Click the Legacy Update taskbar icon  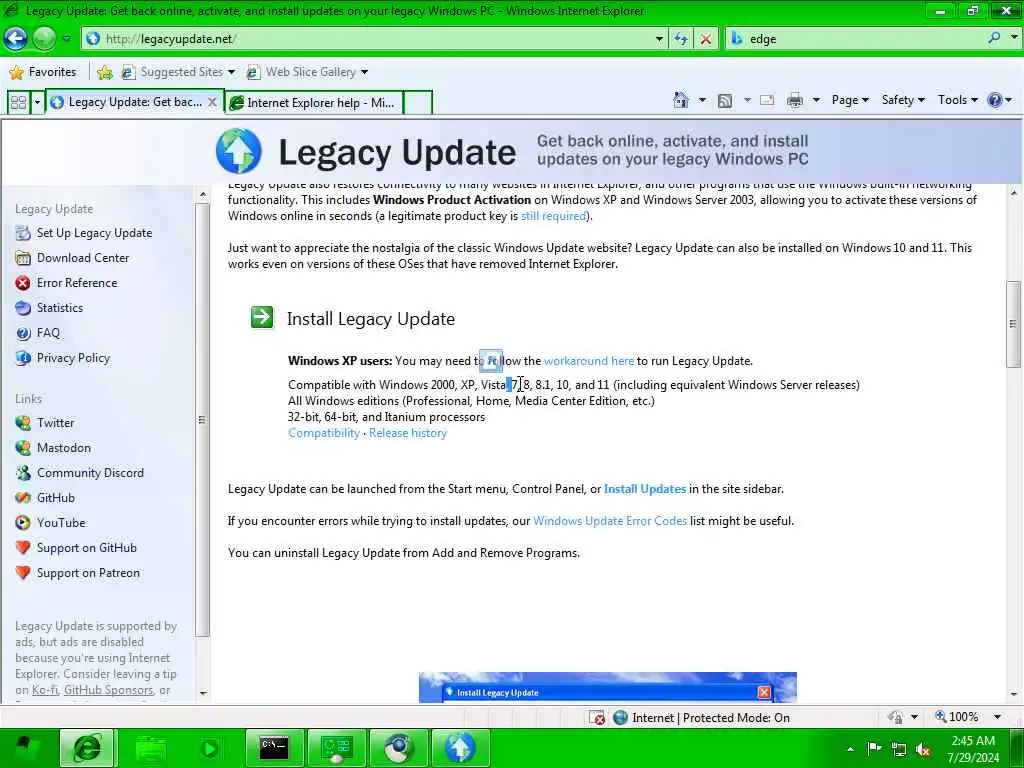[x=460, y=748]
